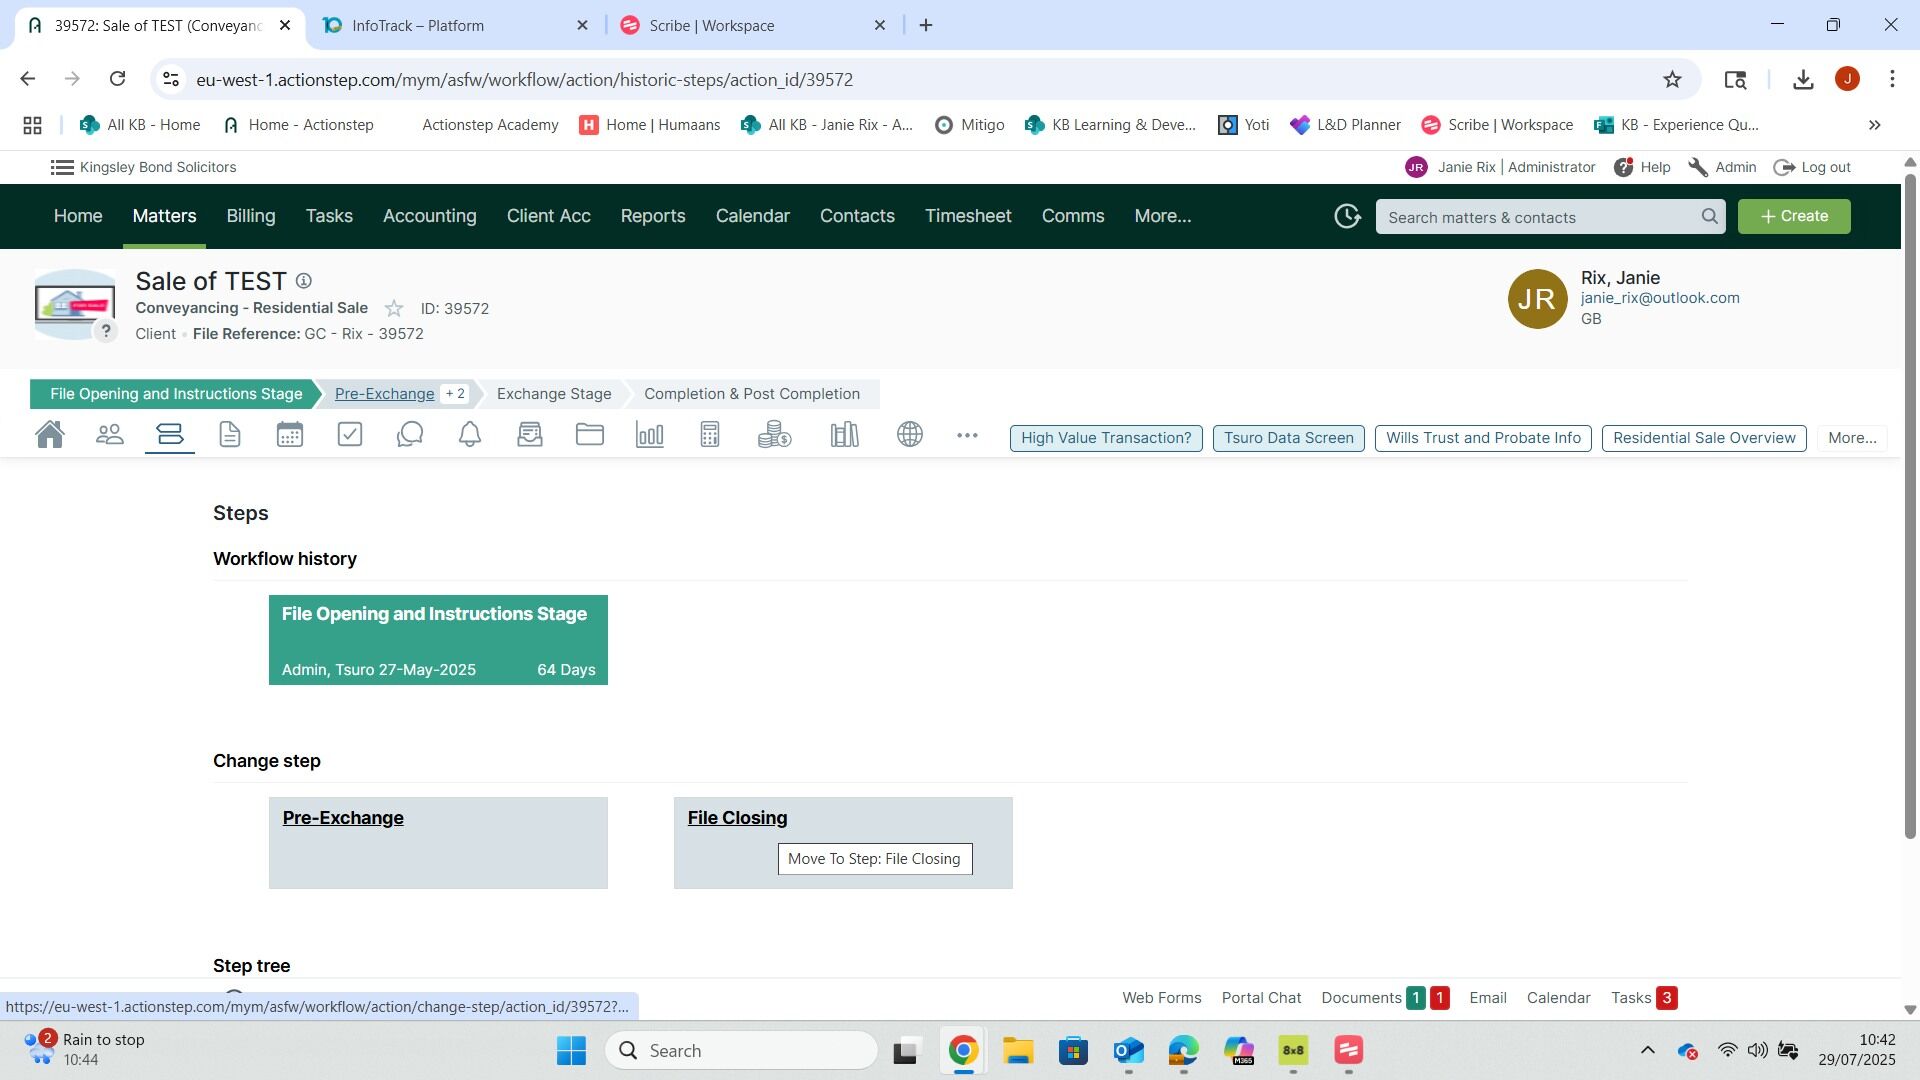The height and width of the screenshot is (1080, 1920).
Task: Open the three-dots matter toolbar overflow
Action: click(967, 435)
